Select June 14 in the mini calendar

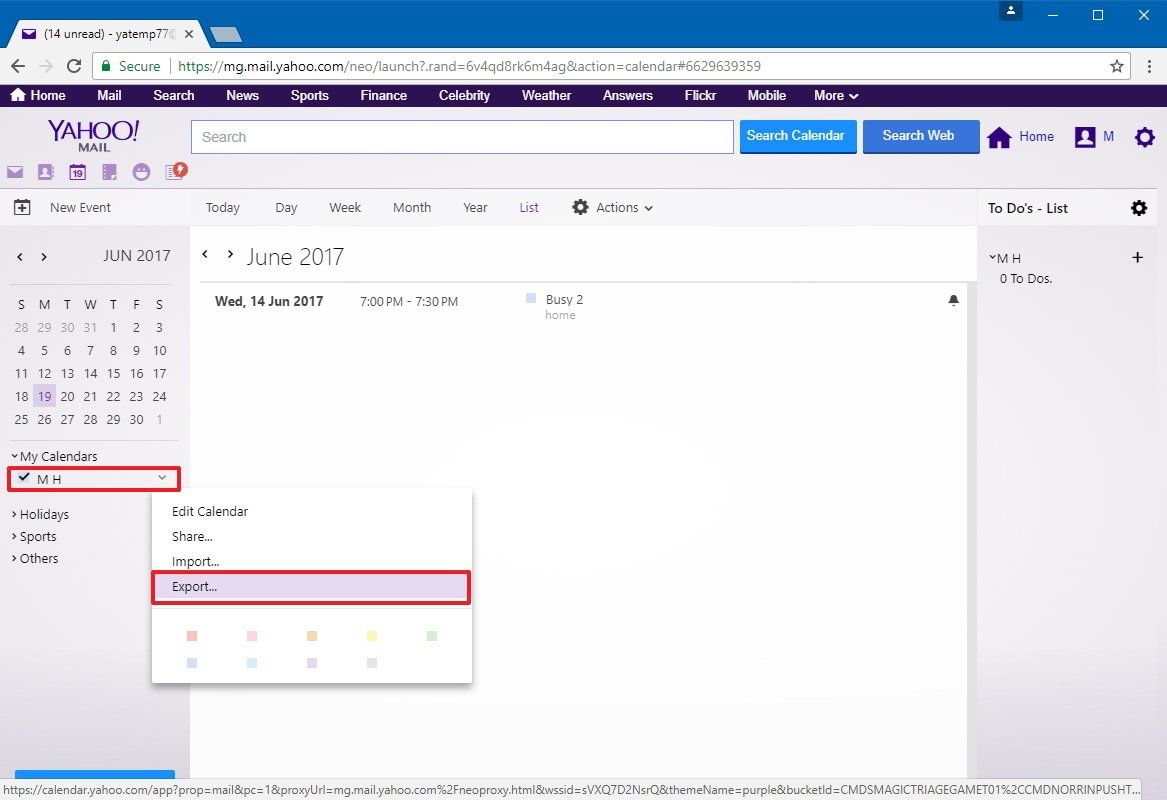[x=90, y=374]
